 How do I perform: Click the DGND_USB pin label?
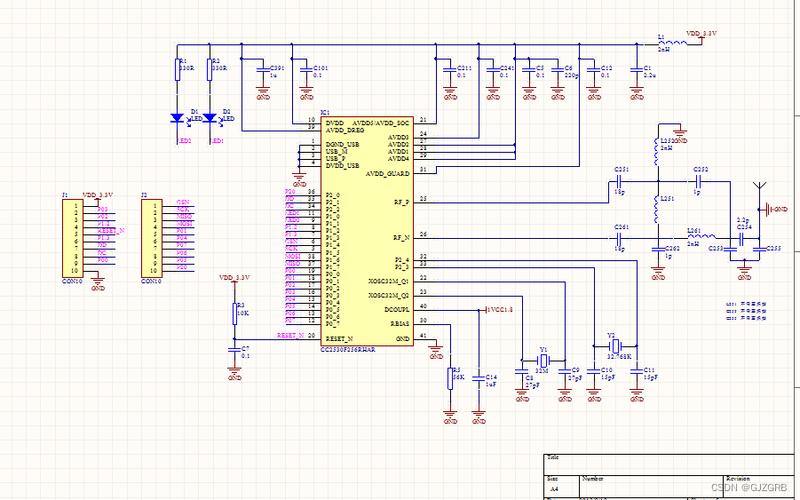click(342, 144)
